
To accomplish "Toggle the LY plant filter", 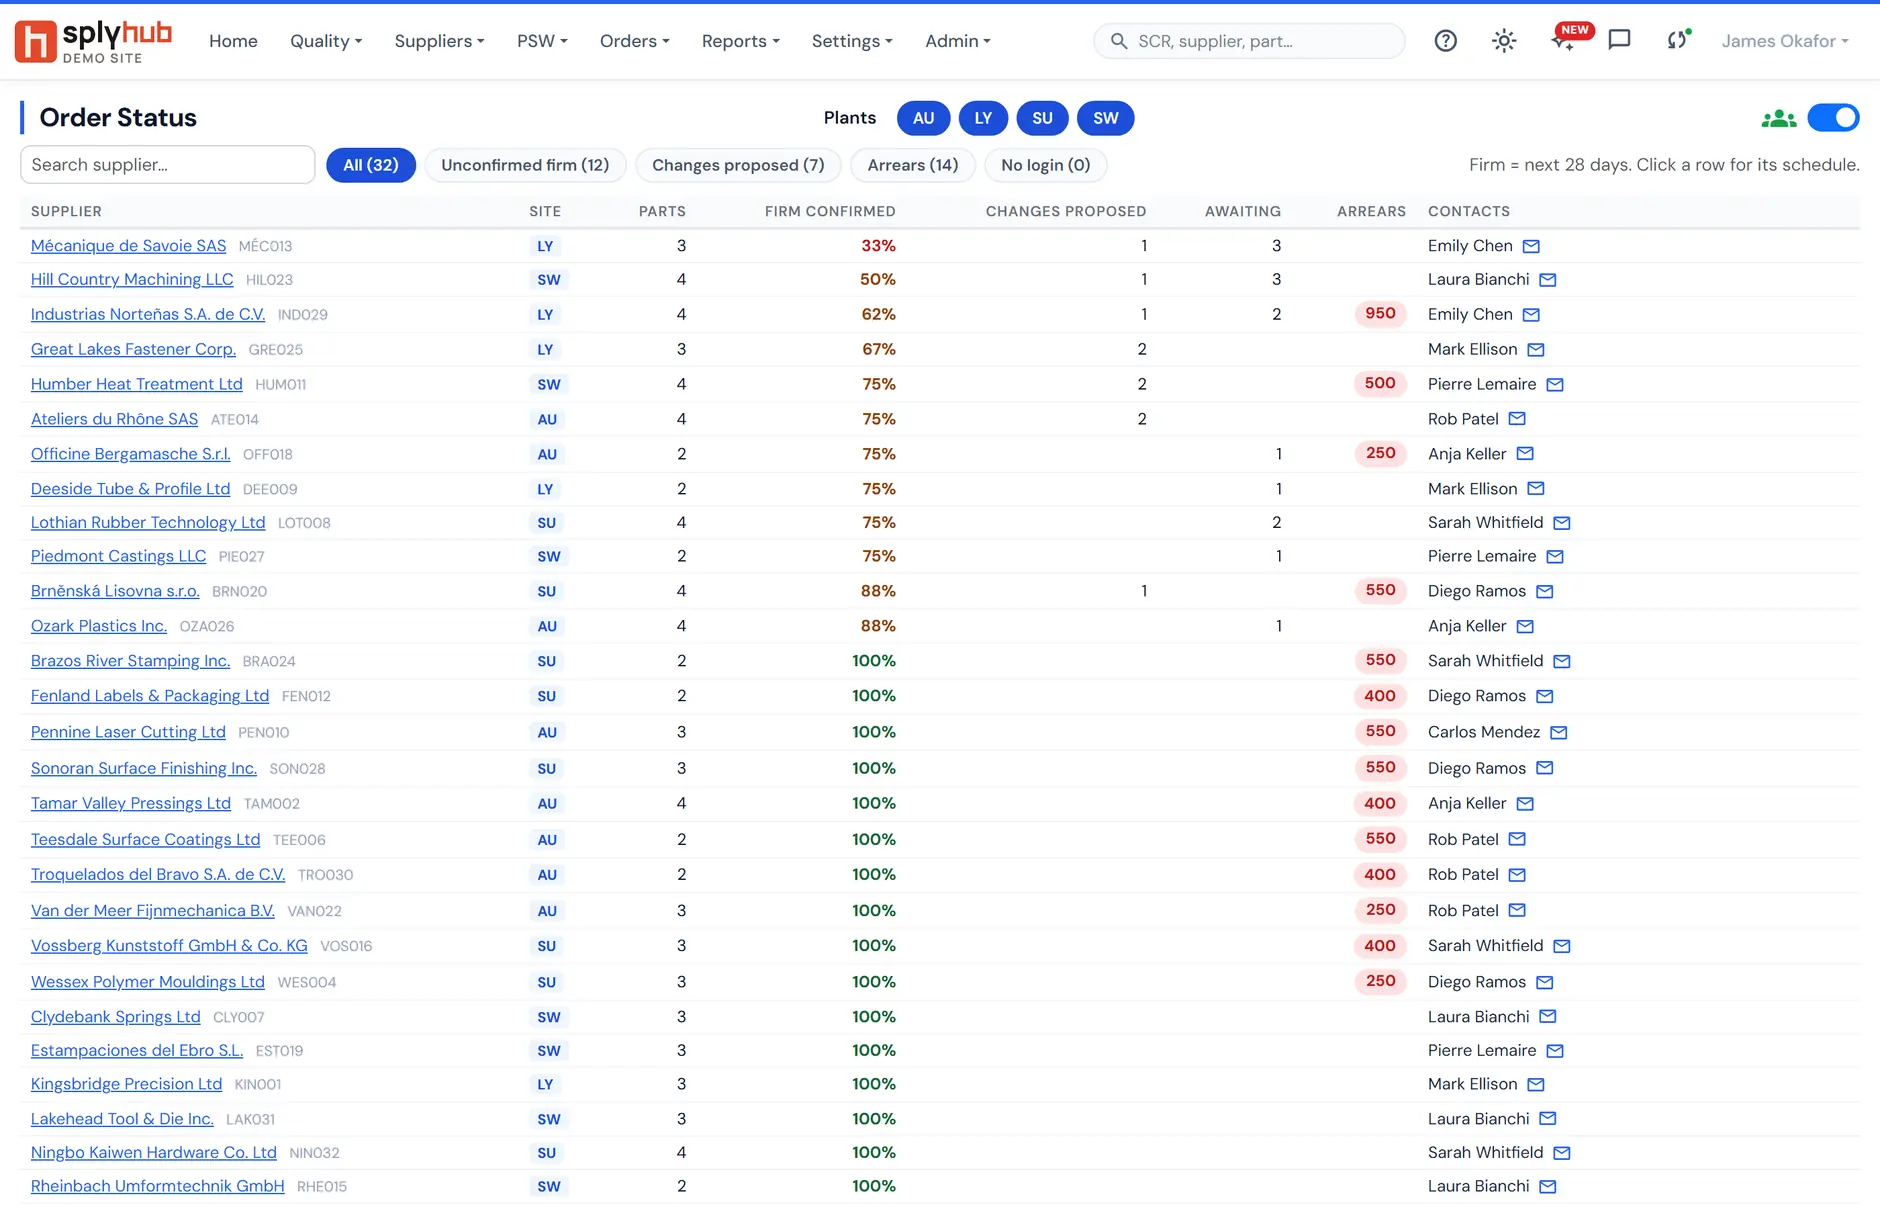I will click(983, 118).
